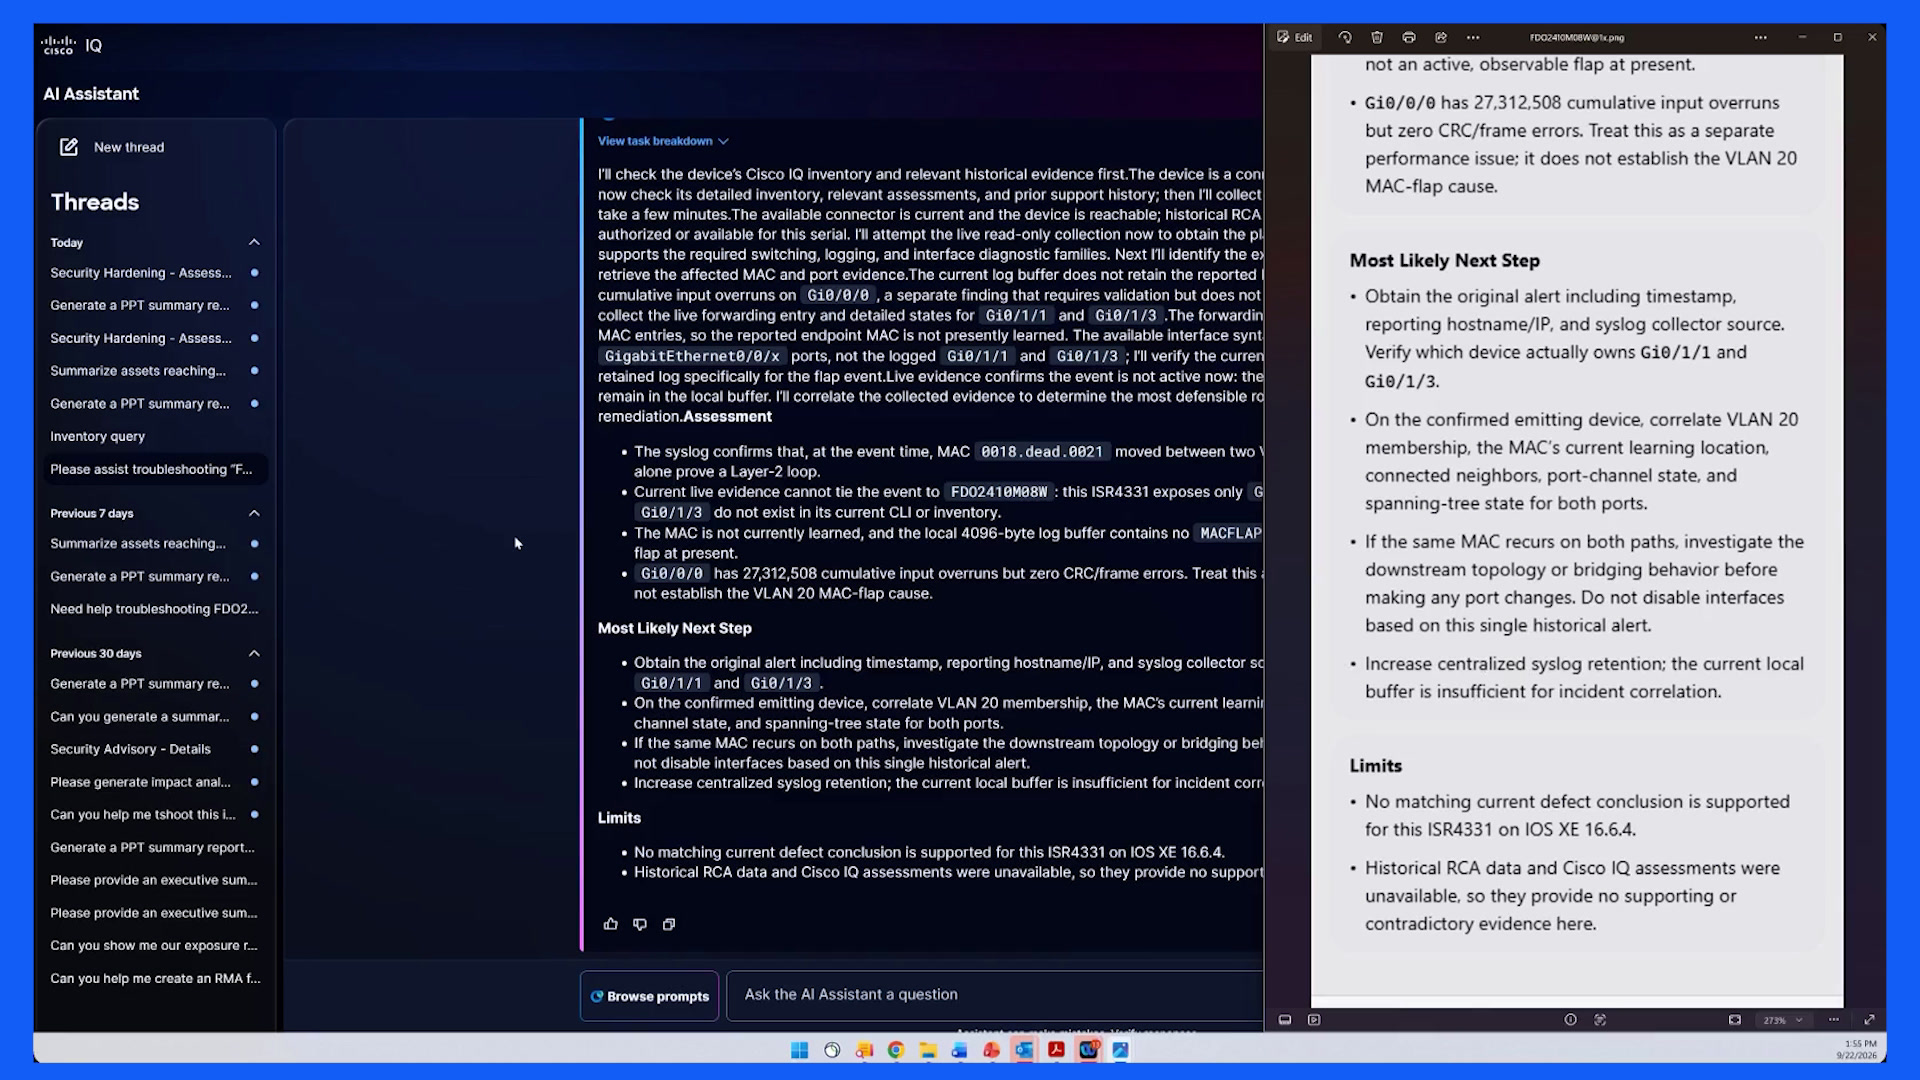Start slideshow from Photos bottom bar
This screenshot has height=1080, width=1920.
click(x=1314, y=1020)
